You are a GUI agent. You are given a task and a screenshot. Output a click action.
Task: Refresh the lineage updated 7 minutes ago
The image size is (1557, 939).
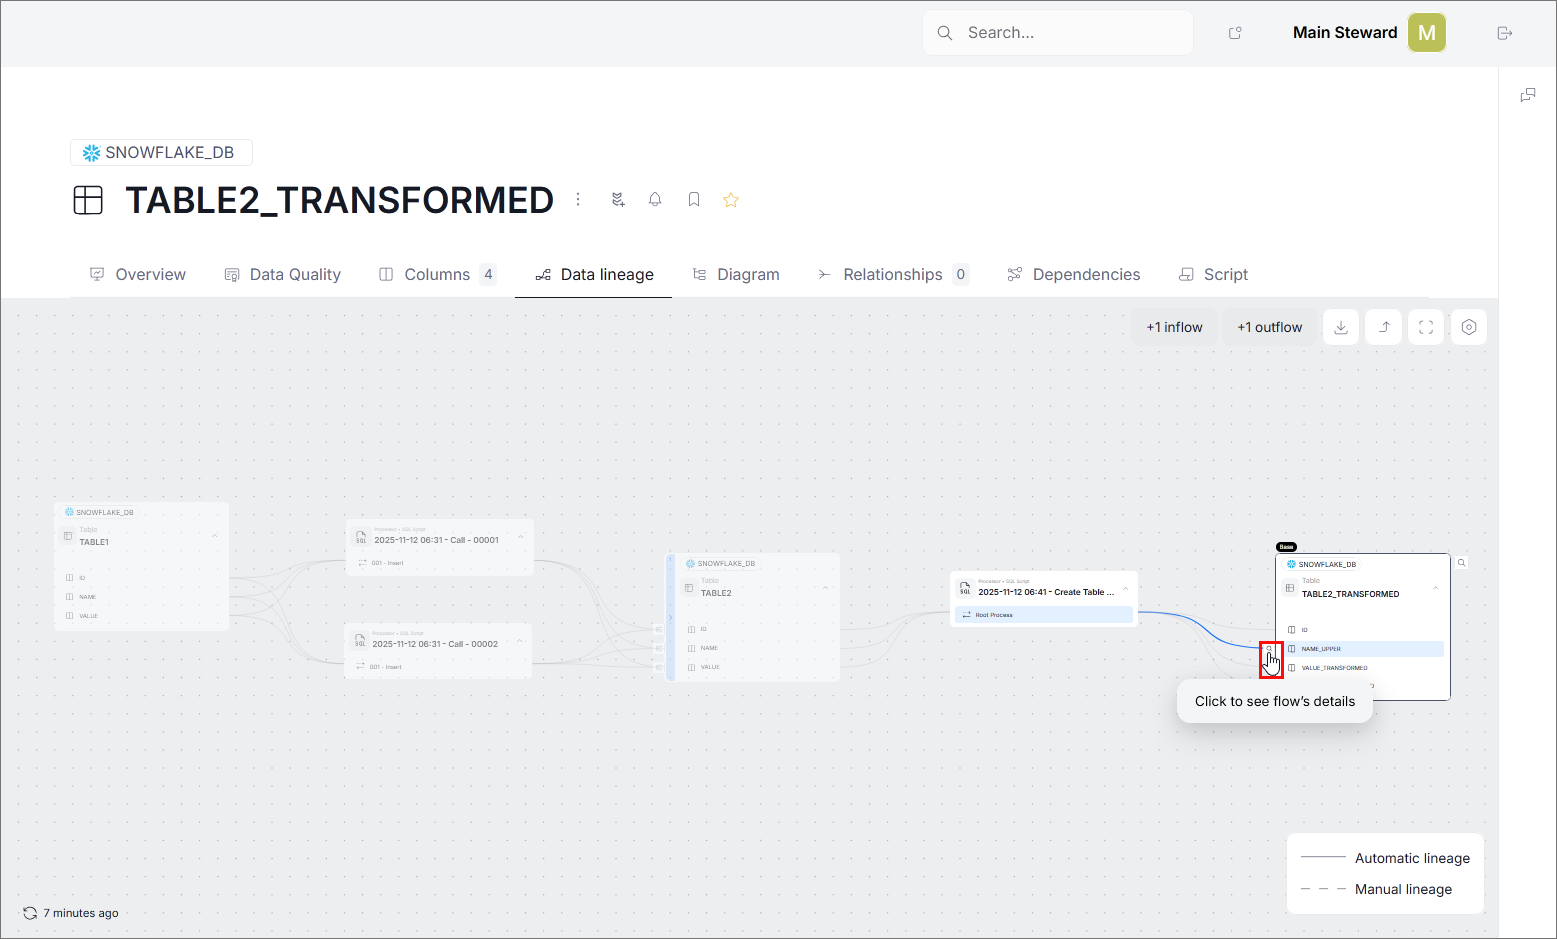(31, 913)
